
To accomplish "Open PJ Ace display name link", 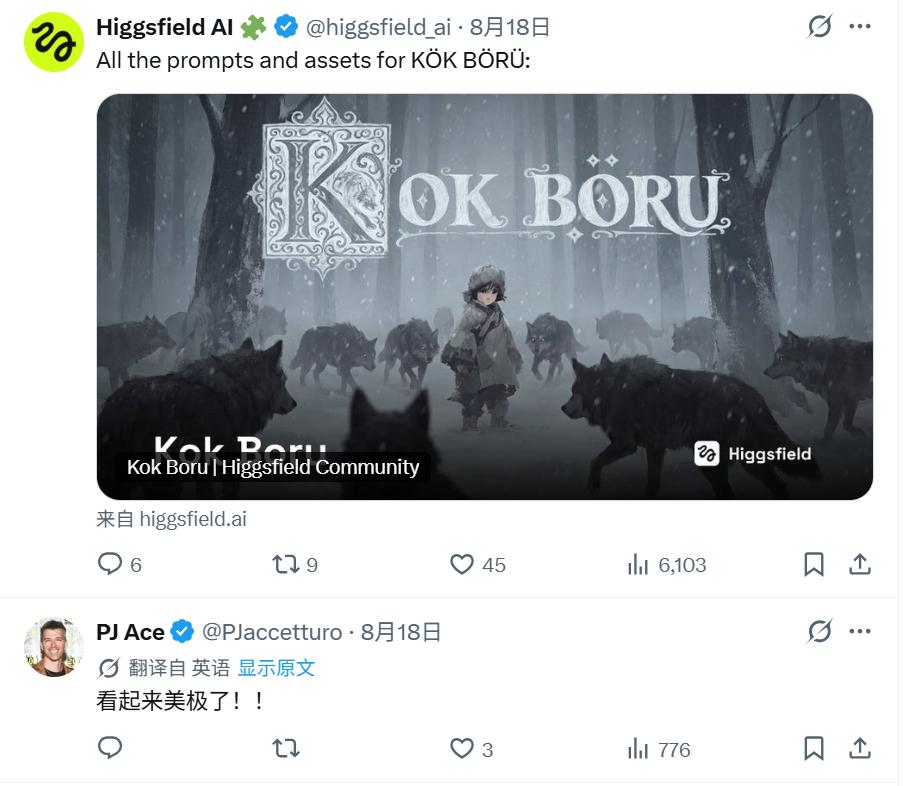I will (x=130, y=632).
